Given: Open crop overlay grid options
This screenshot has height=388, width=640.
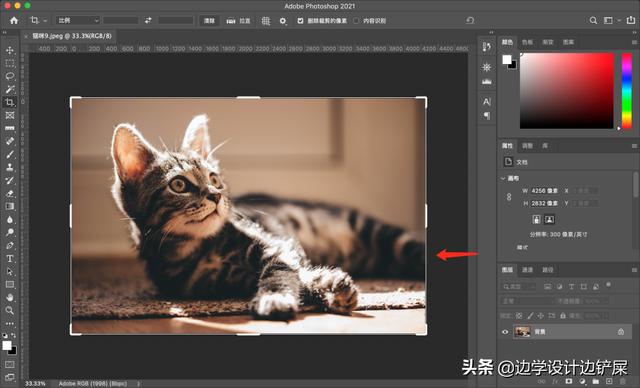Looking at the screenshot, I should pos(266,20).
